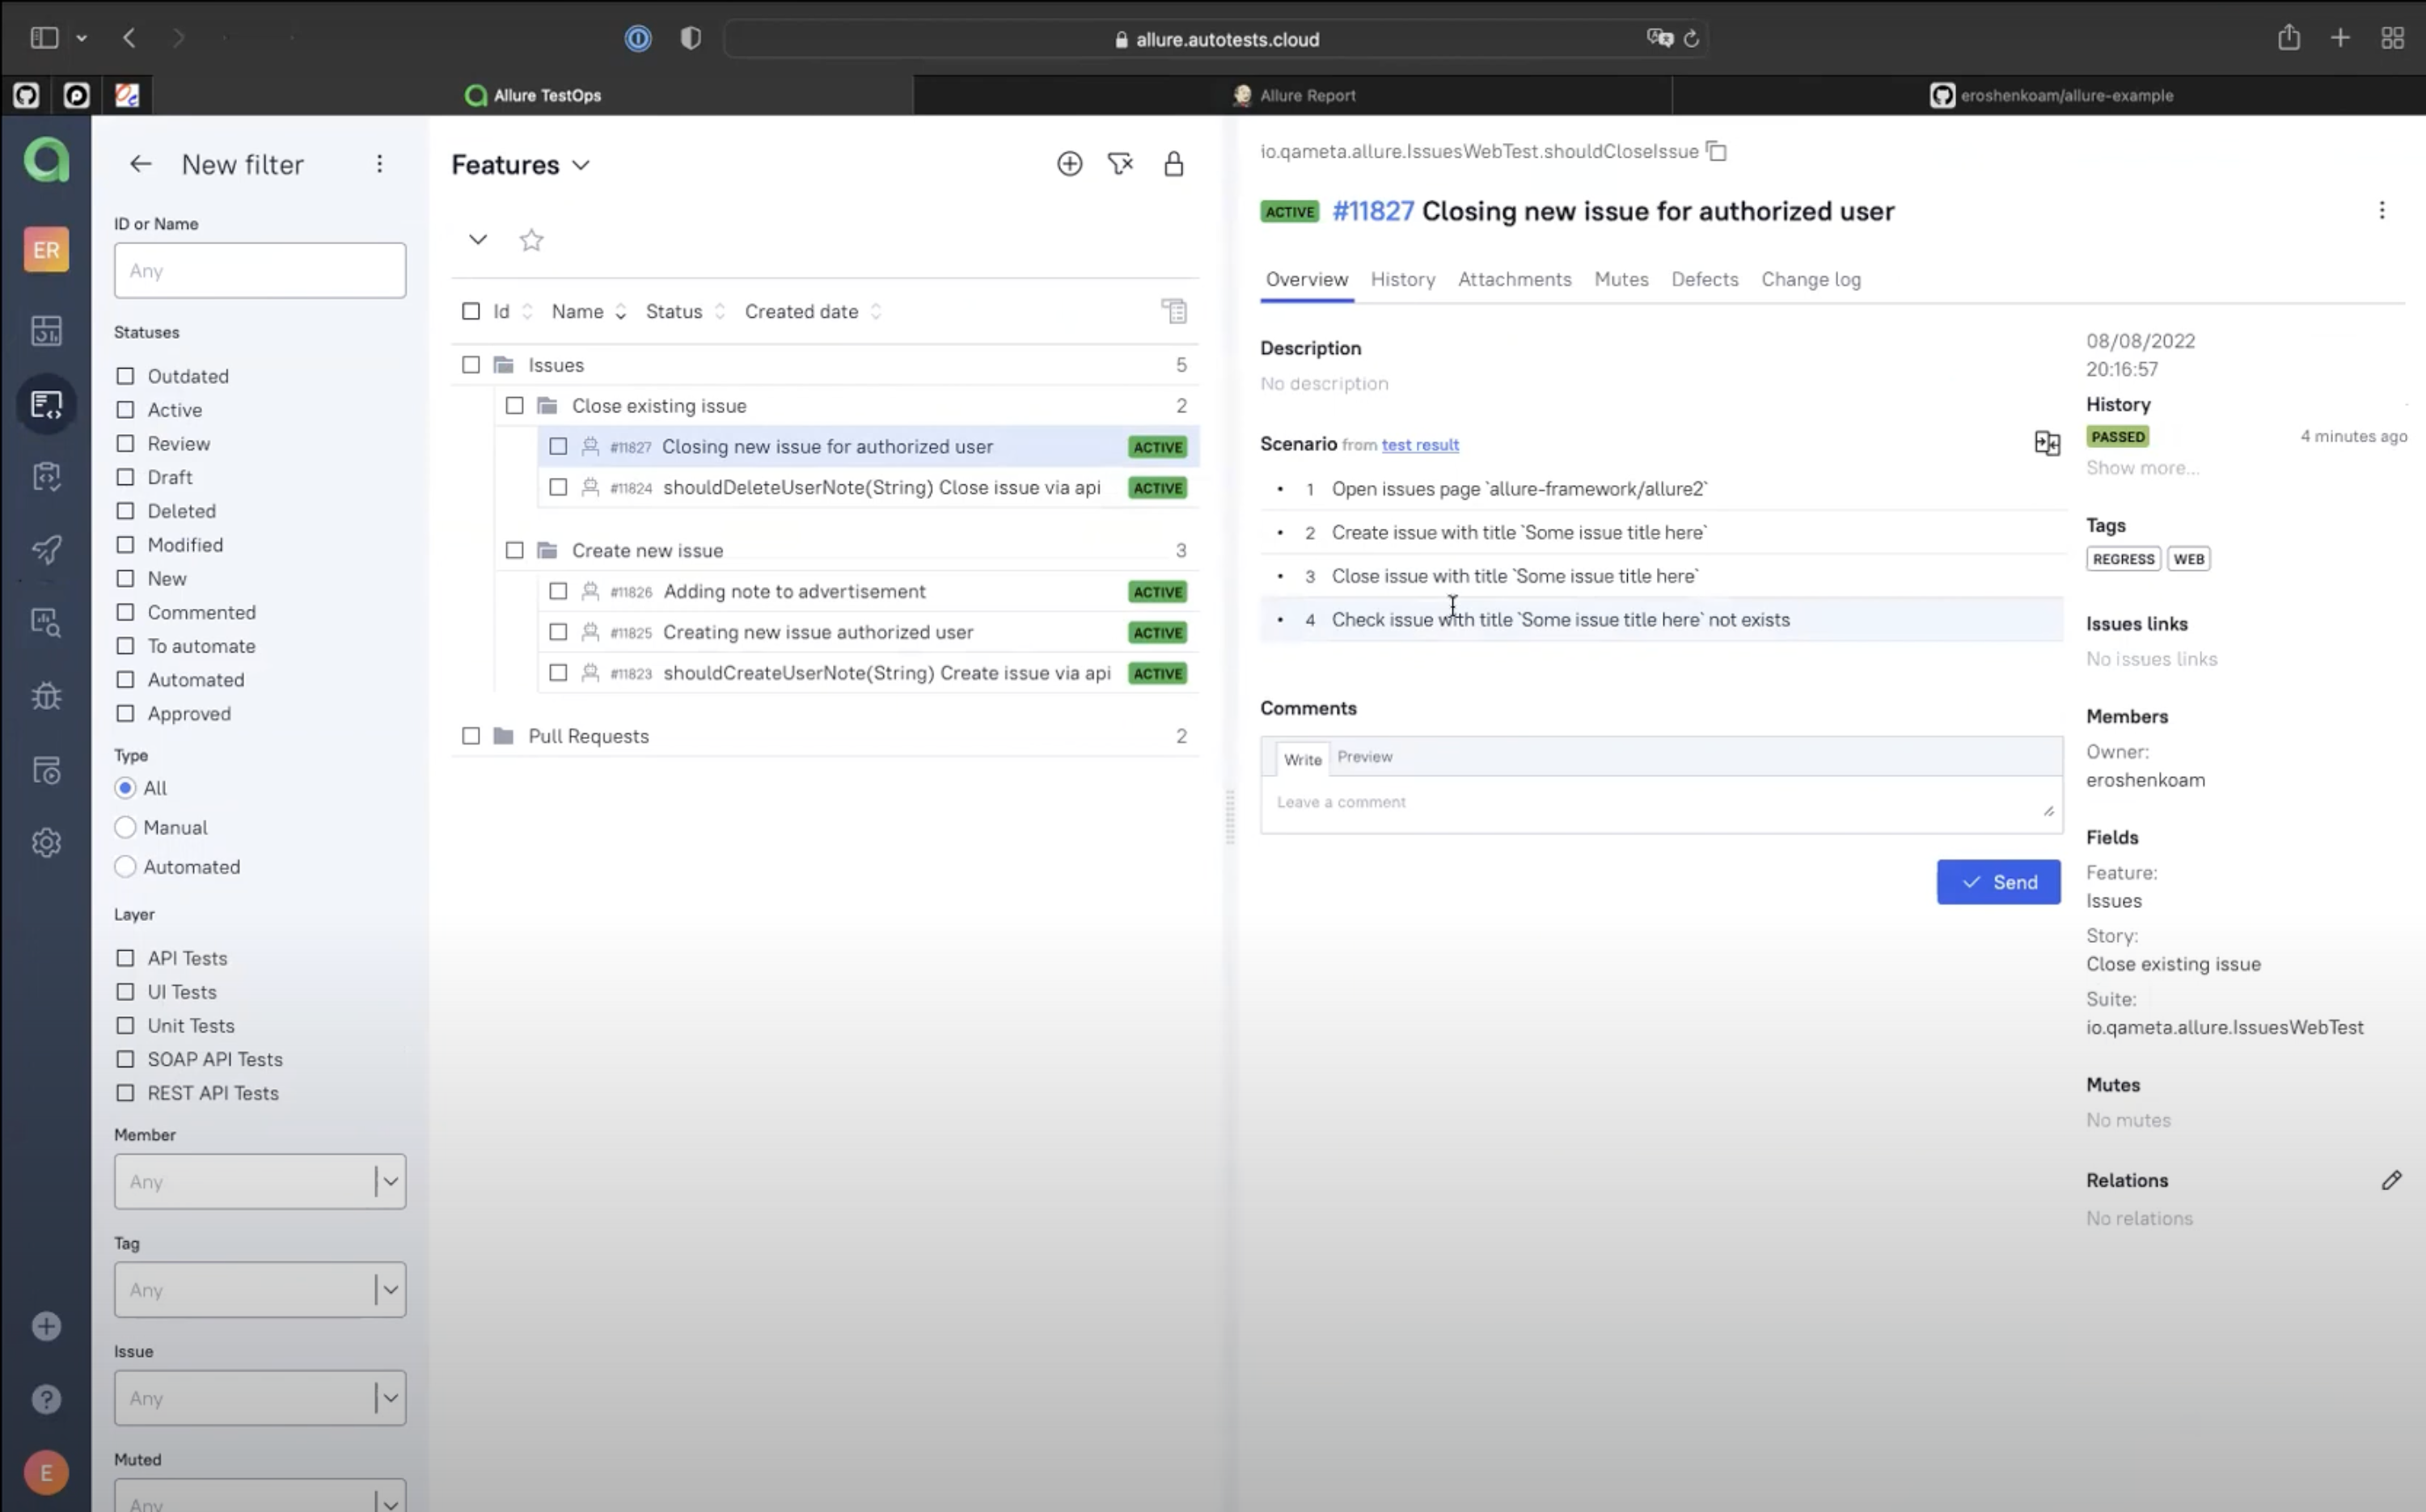2426x1512 pixels.
Task: Click the star favorite icon
Action: [531, 240]
